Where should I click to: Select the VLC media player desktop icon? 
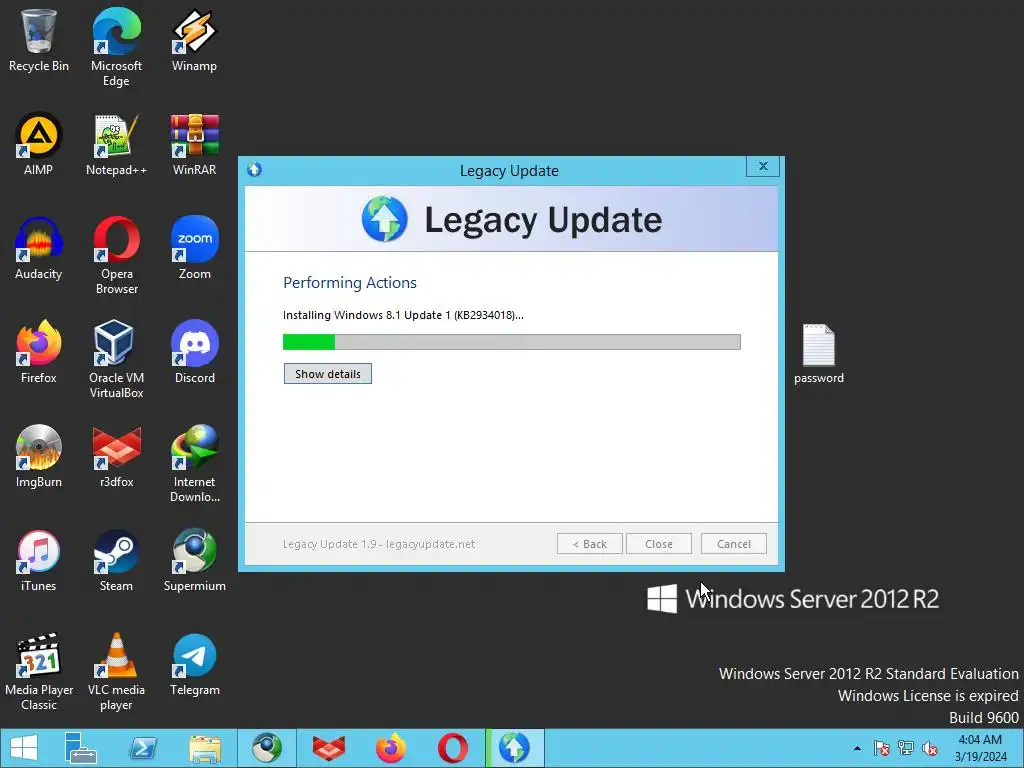[x=116, y=671]
